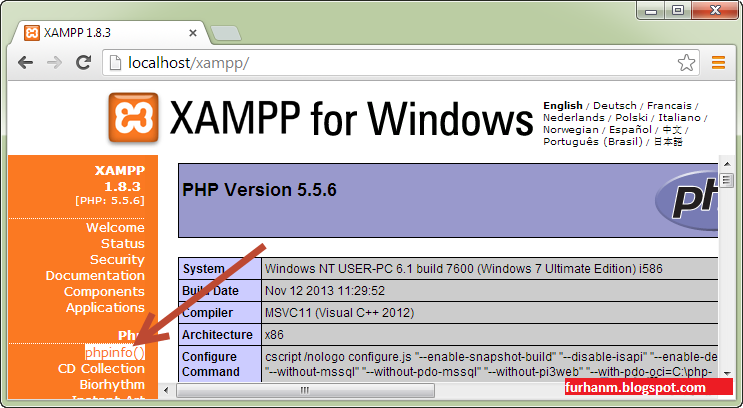
Task: Click the Compiler value MSVC11
Action: tap(339, 313)
